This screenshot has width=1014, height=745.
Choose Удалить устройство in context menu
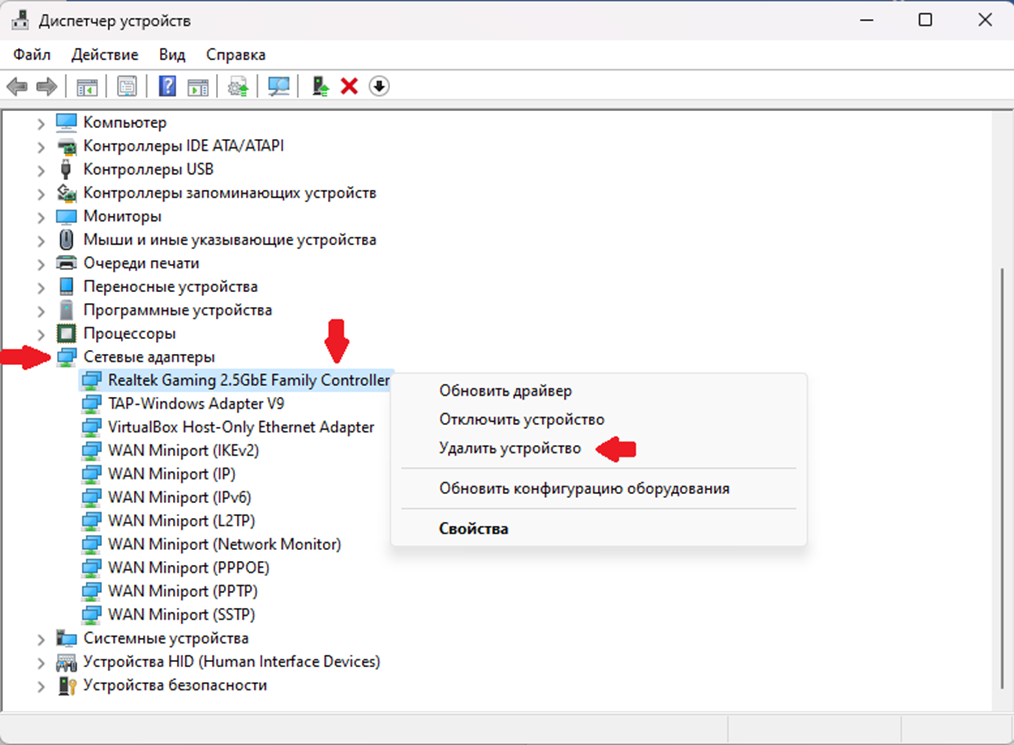[510, 448]
